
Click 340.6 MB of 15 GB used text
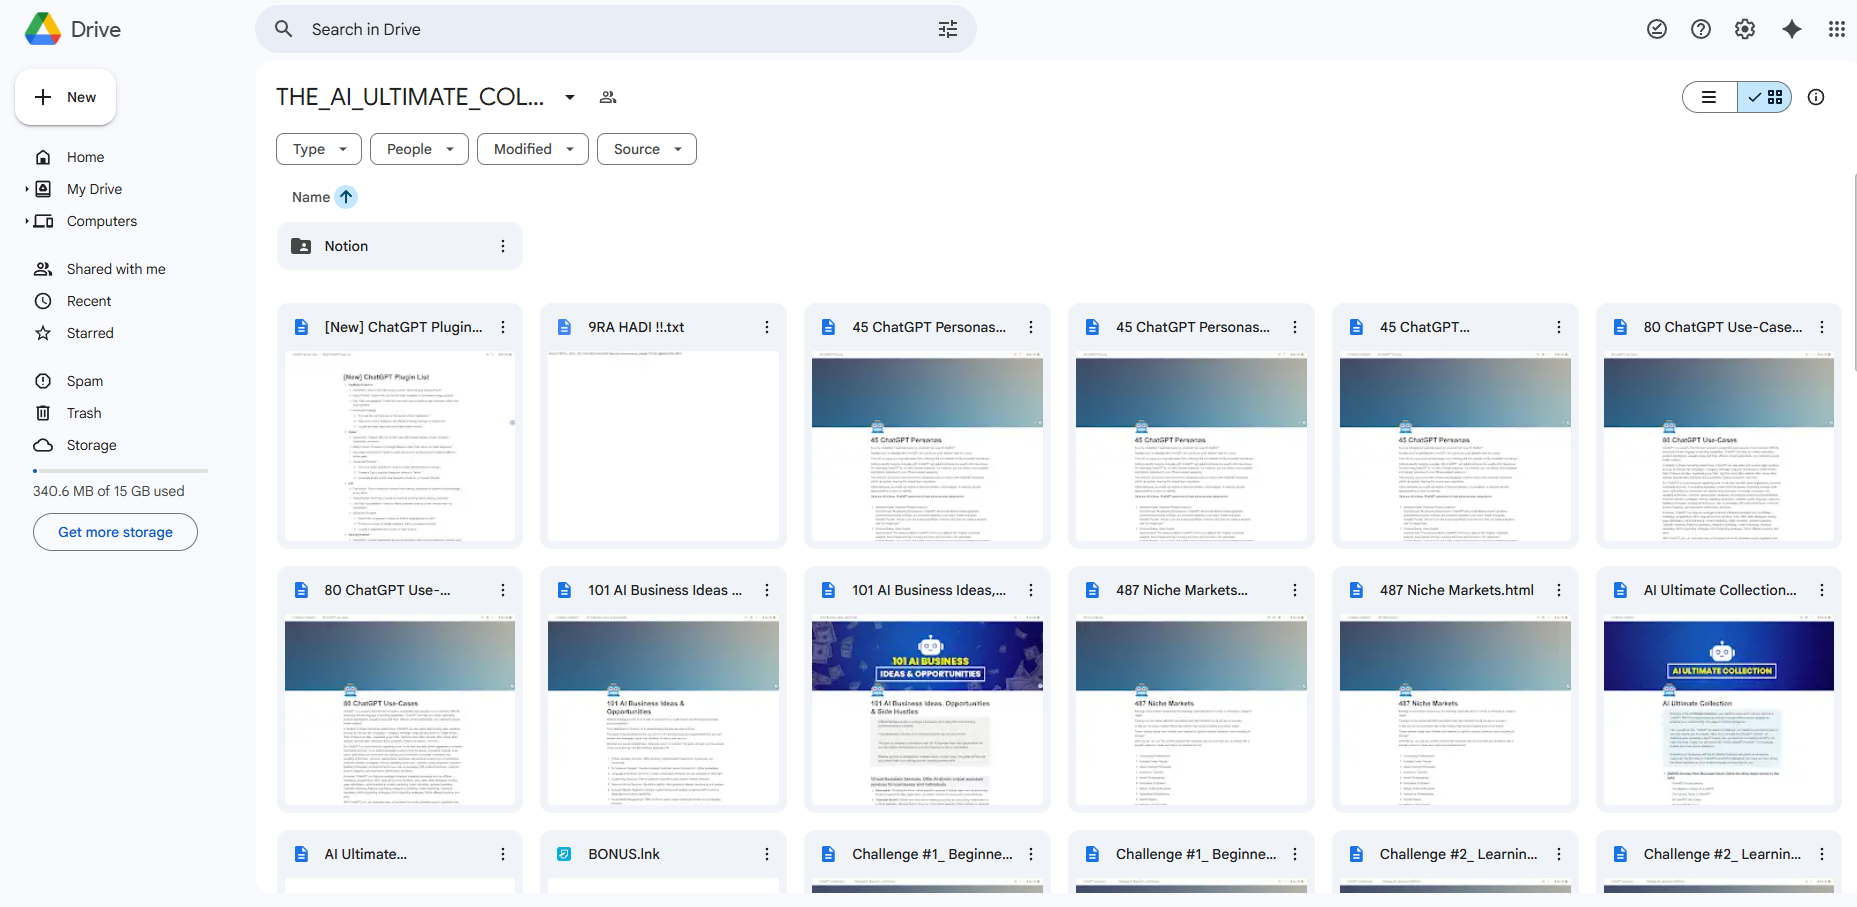109,491
